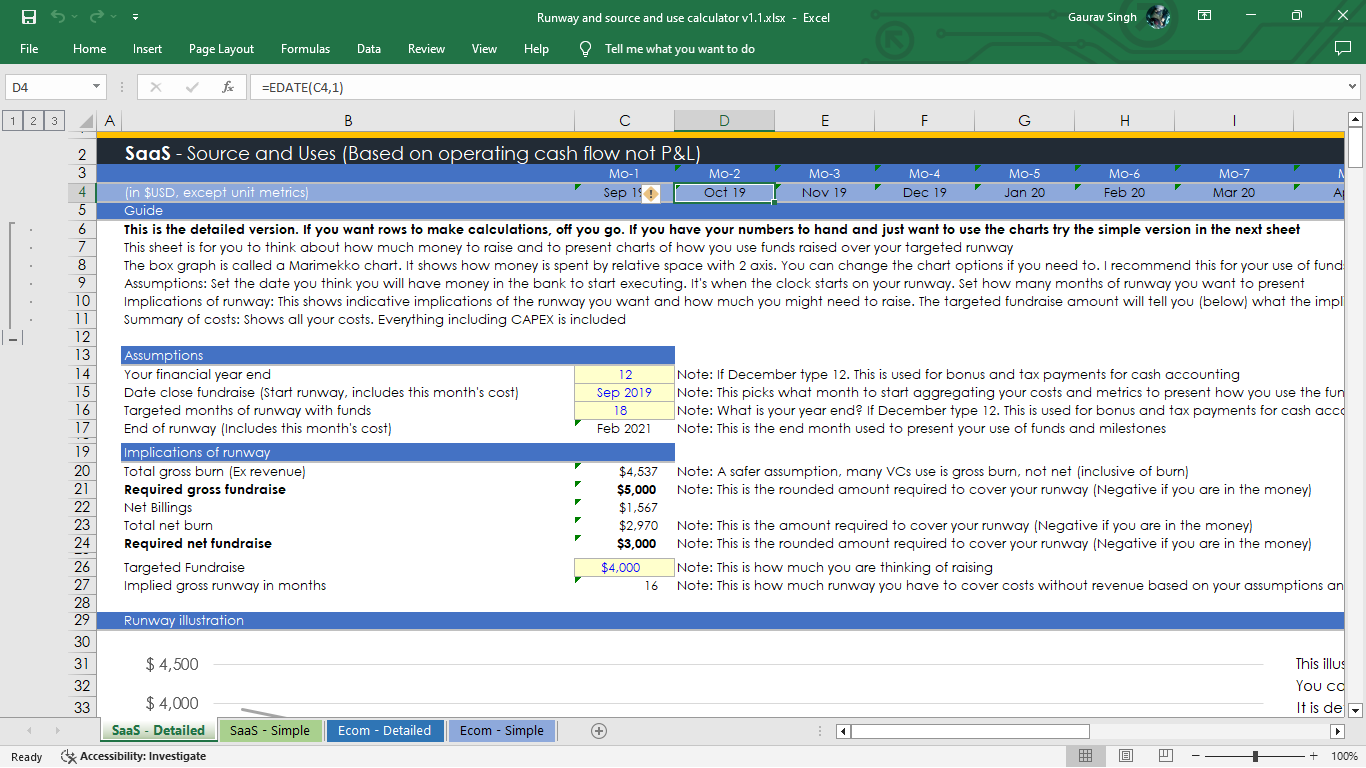This screenshot has height=768, width=1366.
Task: Switch to the Formulas ribbon tab
Action: [305, 48]
